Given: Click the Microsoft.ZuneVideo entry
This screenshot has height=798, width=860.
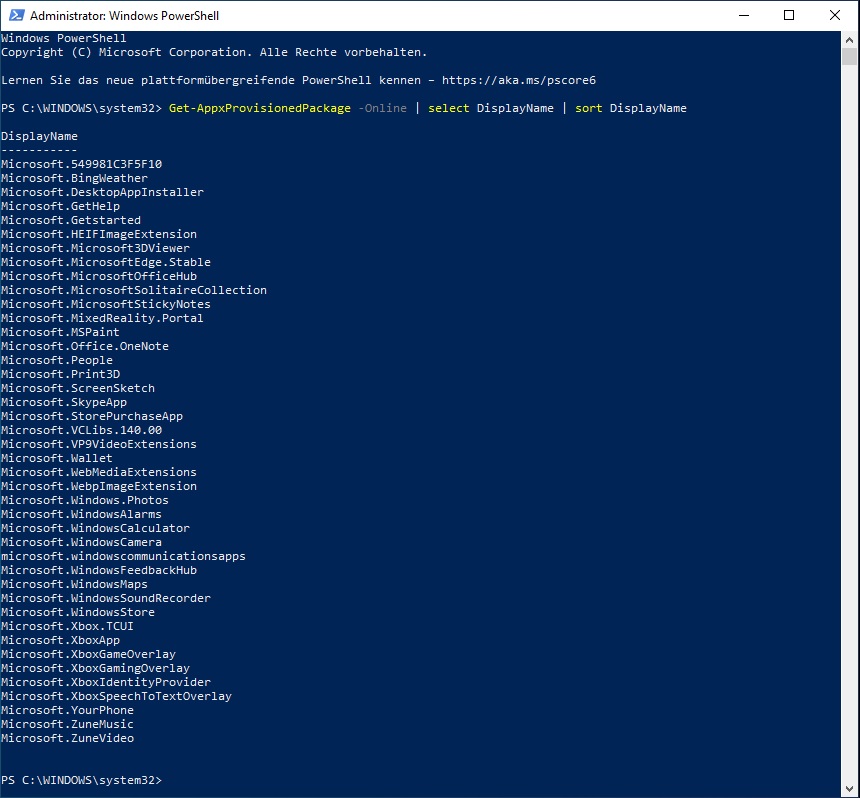Looking at the screenshot, I should (67, 738).
